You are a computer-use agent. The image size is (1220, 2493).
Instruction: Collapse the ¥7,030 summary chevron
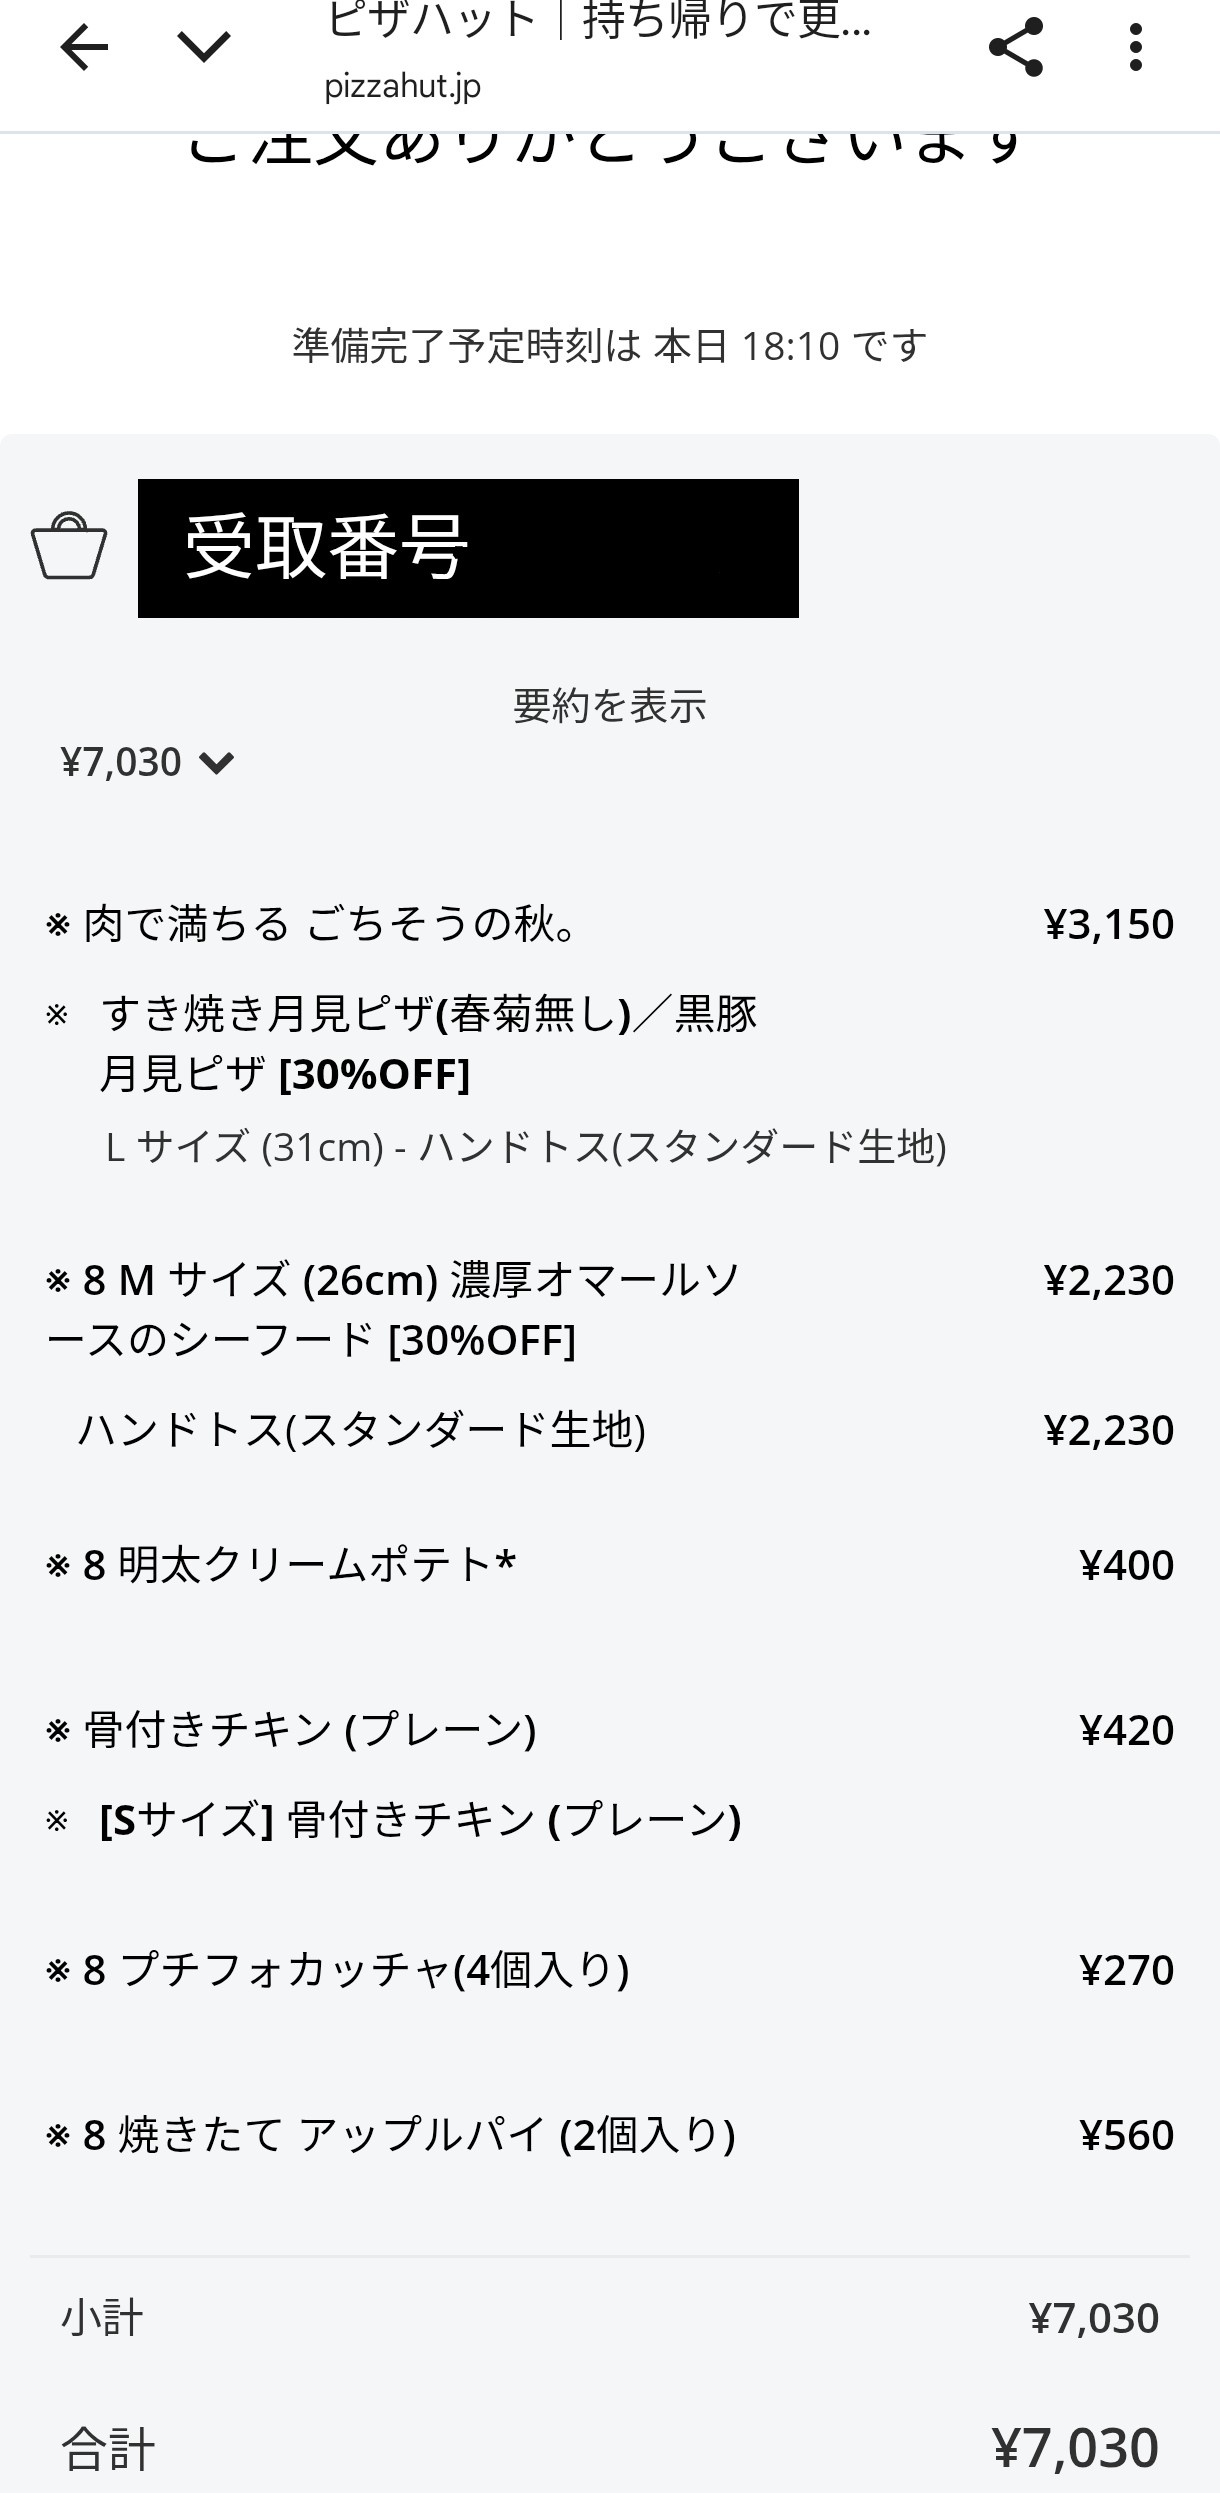tap(216, 763)
